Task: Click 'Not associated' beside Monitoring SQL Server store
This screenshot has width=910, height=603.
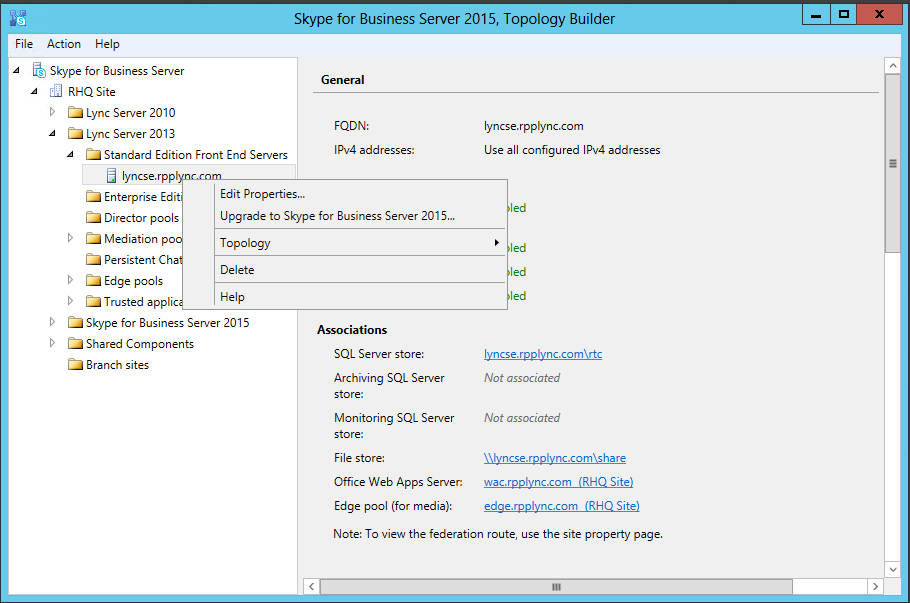Action: coord(522,418)
